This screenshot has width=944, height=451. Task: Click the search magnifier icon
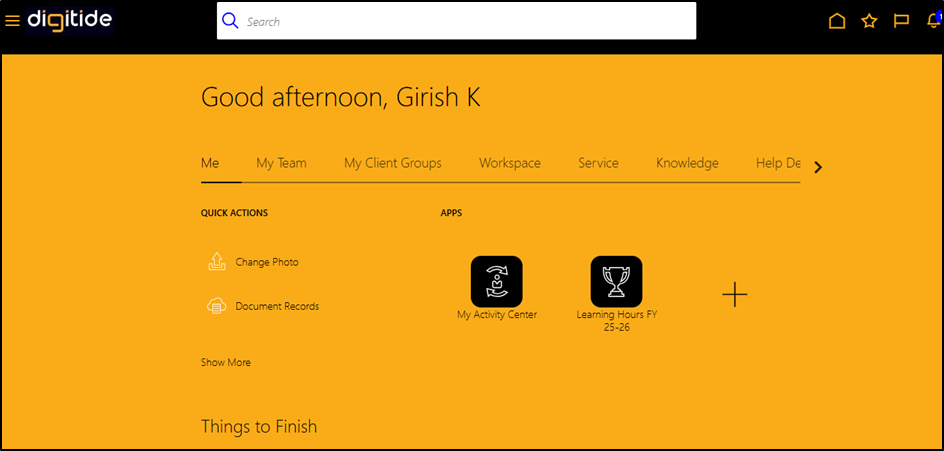pyautogui.click(x=230, y=21)
